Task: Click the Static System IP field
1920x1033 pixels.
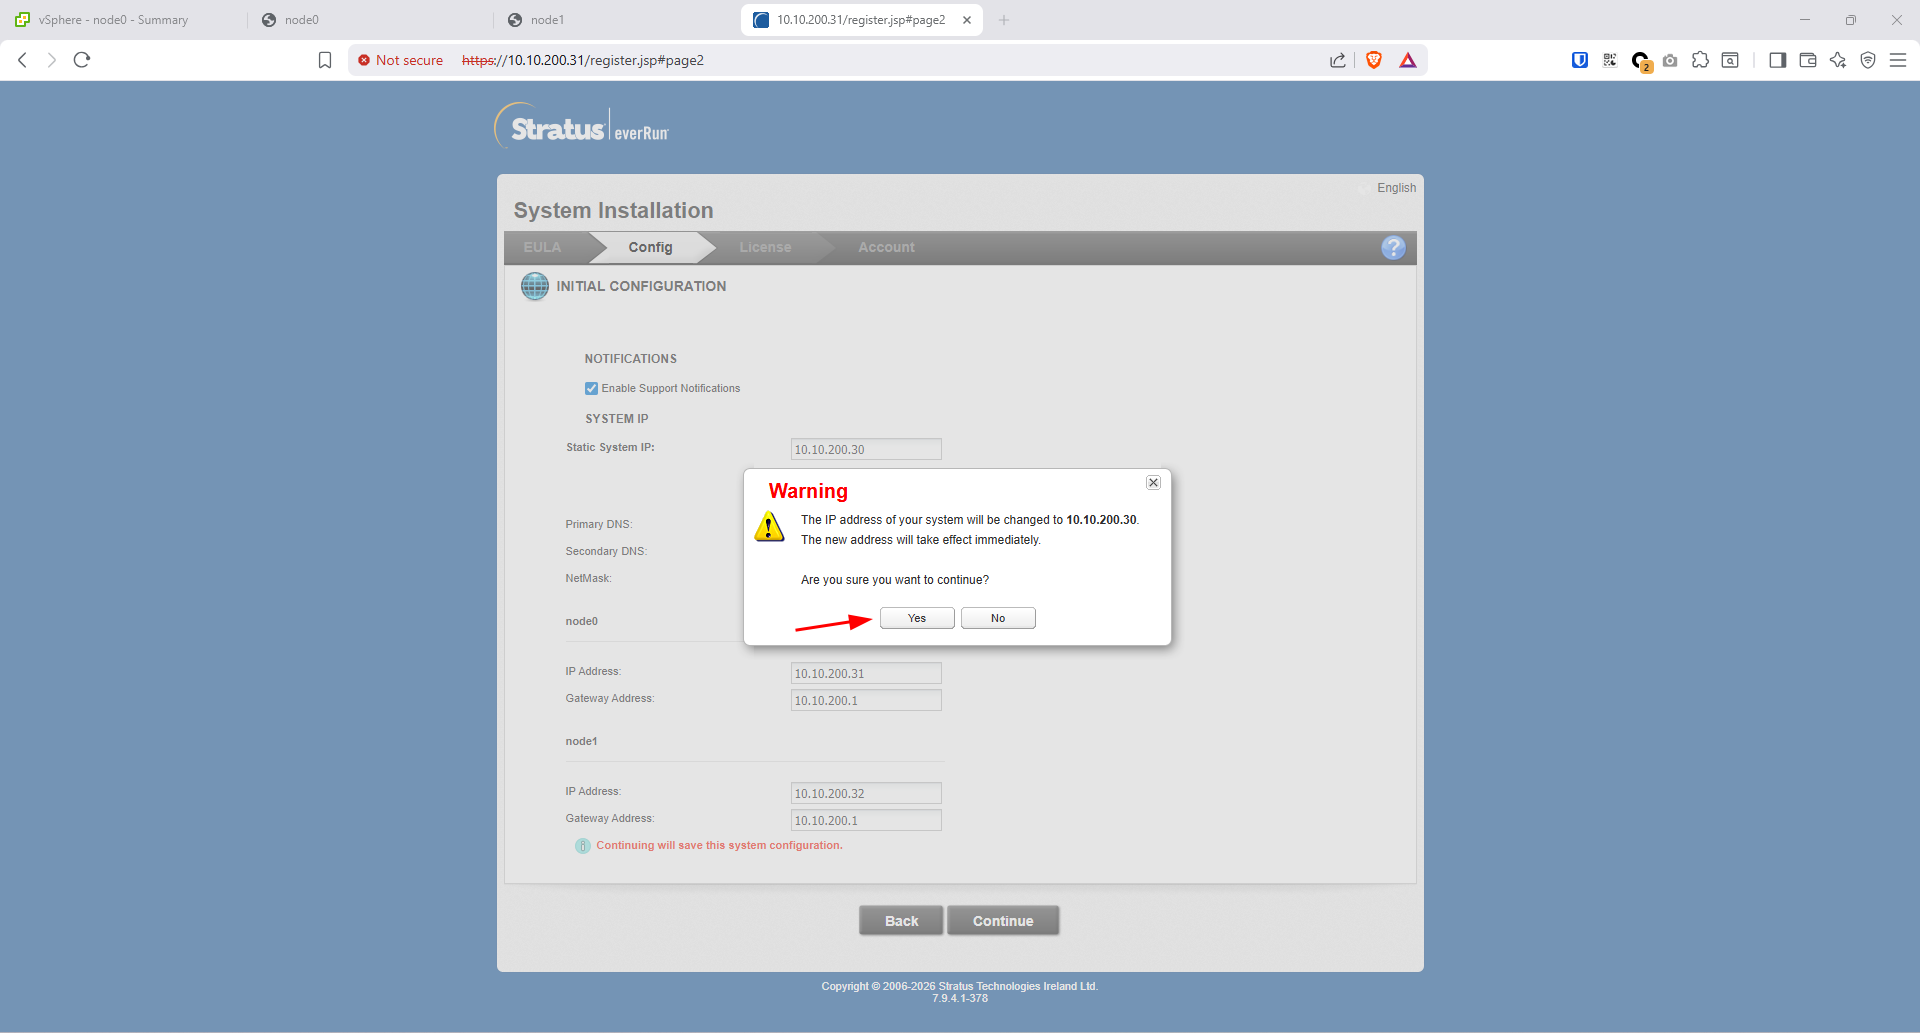Action: 865,450
